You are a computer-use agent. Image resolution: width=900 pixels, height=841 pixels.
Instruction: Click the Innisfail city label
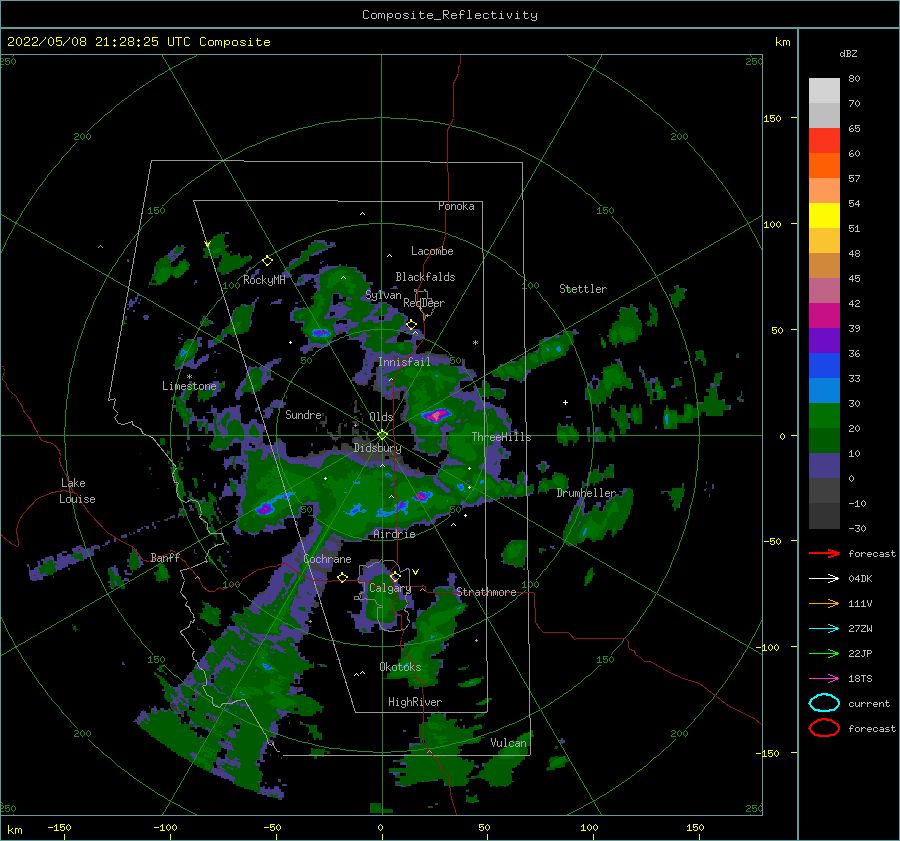[404, 362]
